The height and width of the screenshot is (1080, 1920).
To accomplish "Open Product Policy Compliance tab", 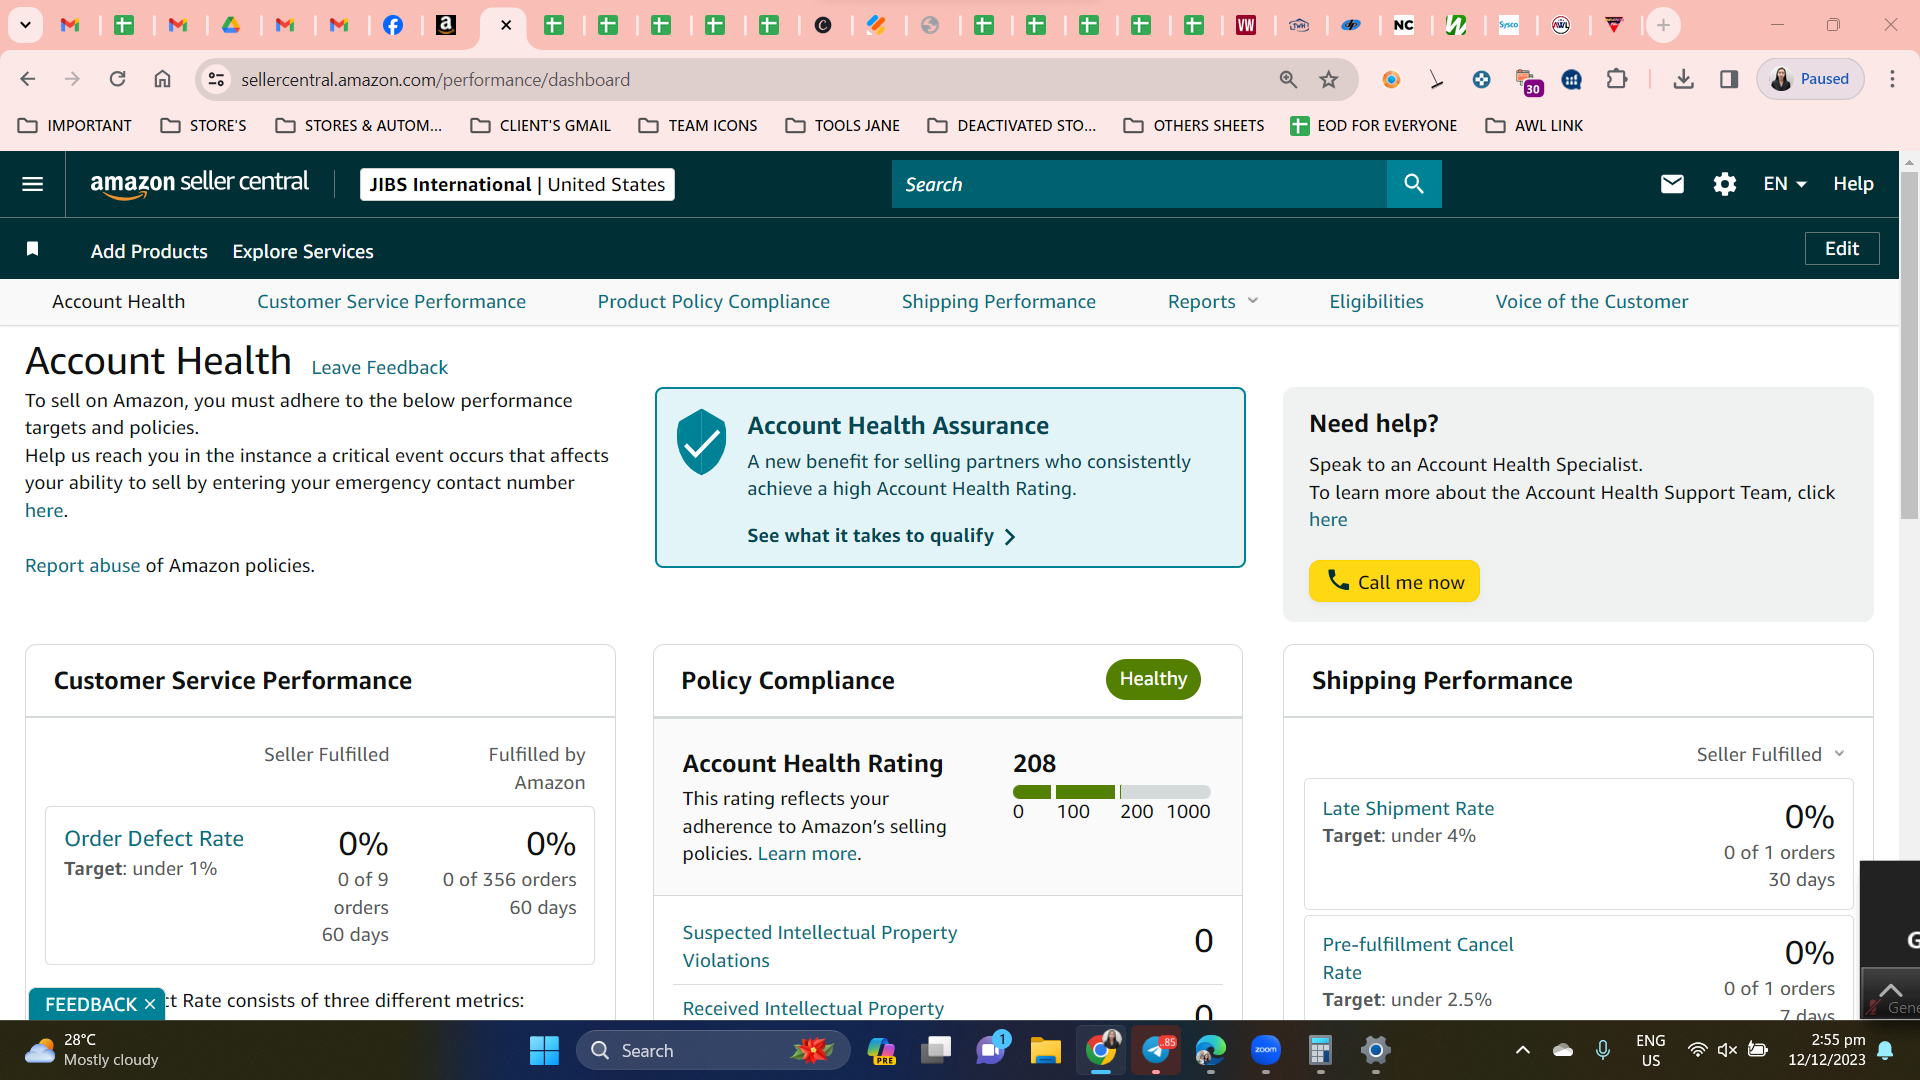I will (x=713, y=301).
